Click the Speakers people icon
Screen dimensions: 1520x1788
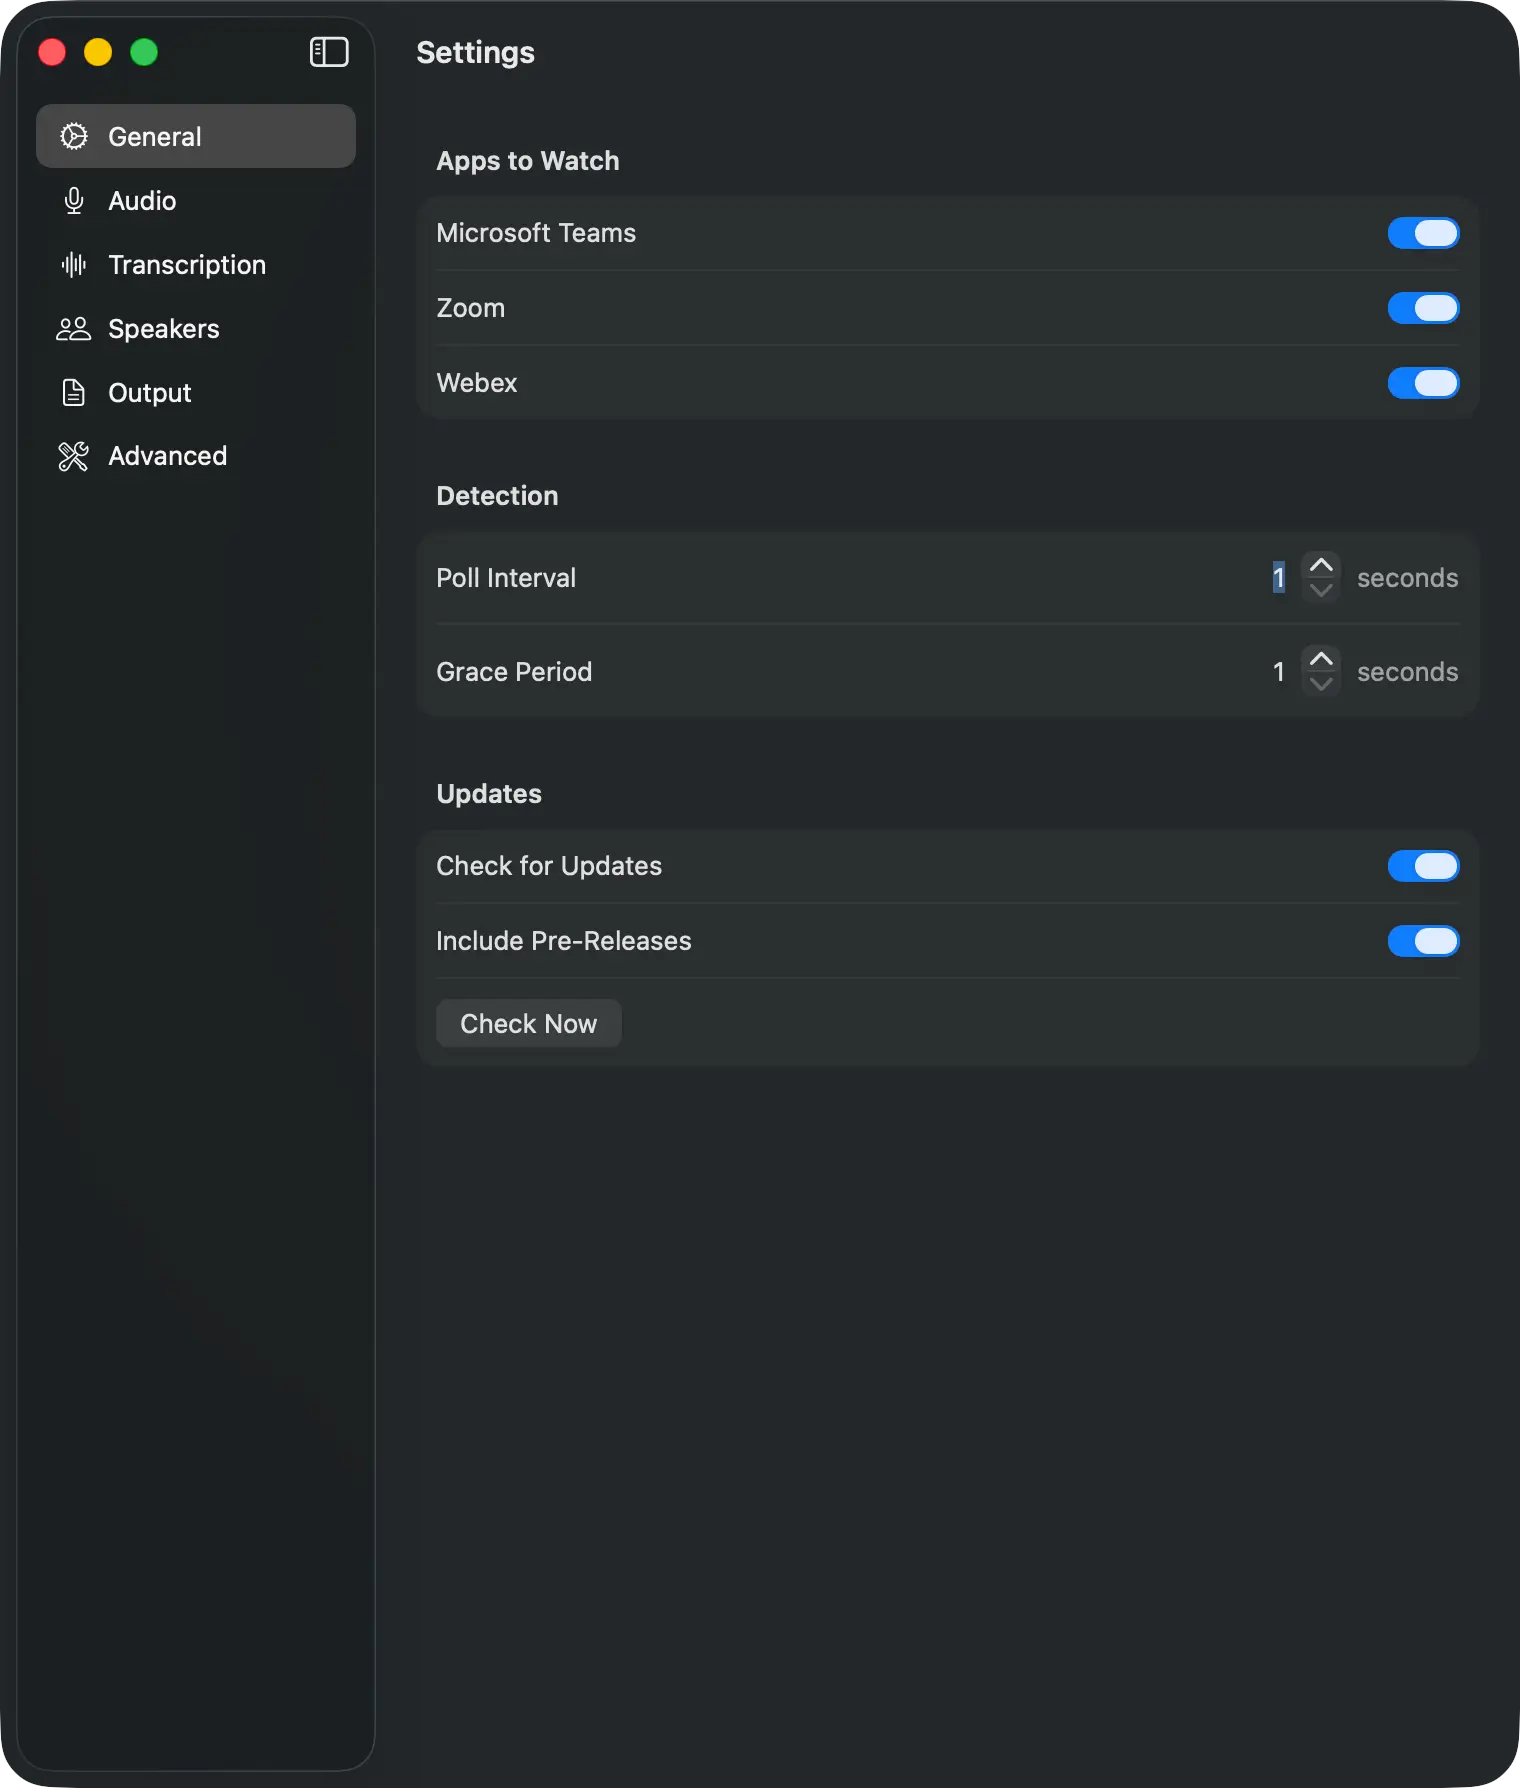coord(74,329)
